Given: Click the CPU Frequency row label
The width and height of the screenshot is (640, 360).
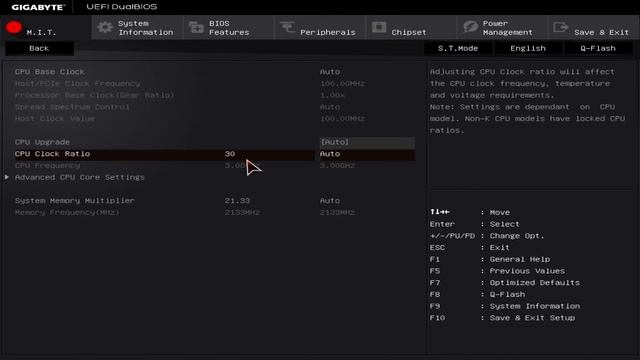Looking at the screenshot, I should (47, 166).
